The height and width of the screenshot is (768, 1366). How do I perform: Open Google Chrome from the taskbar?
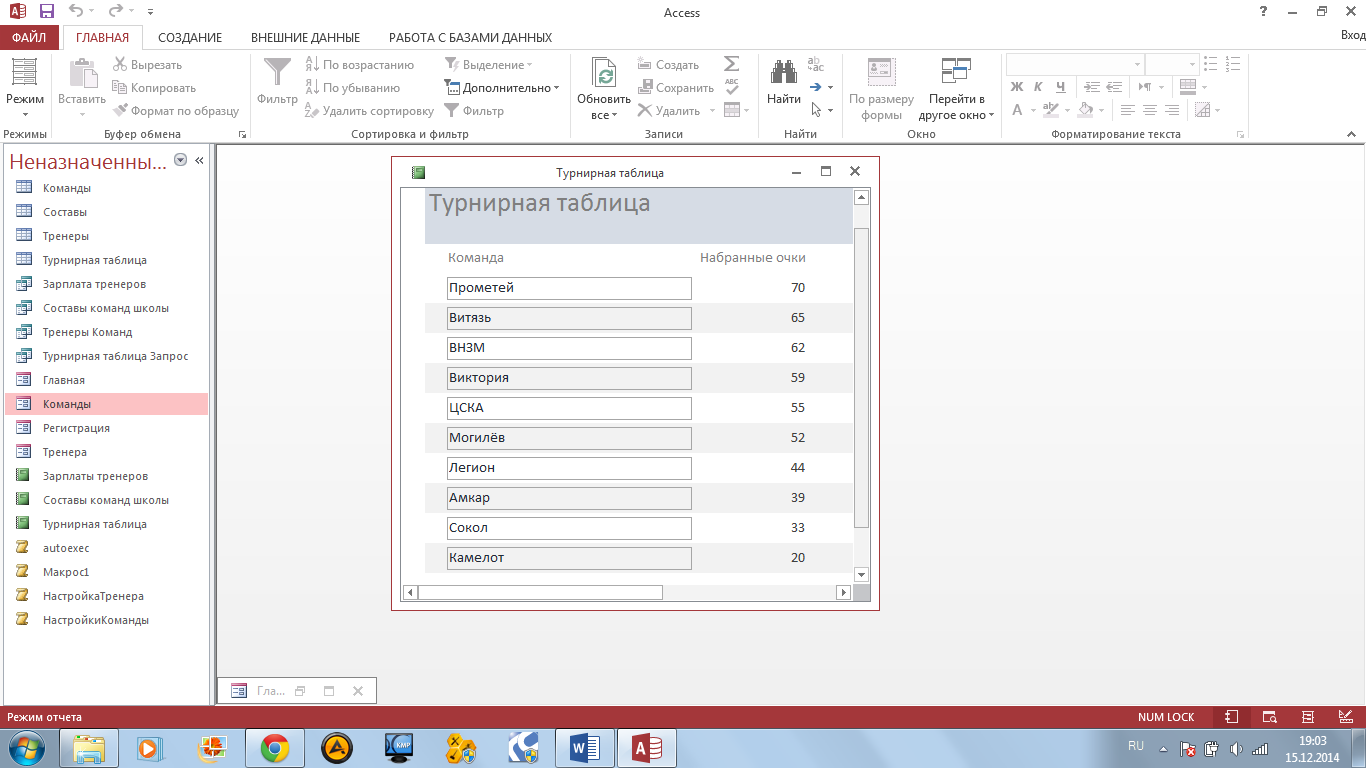click(275, 747)
